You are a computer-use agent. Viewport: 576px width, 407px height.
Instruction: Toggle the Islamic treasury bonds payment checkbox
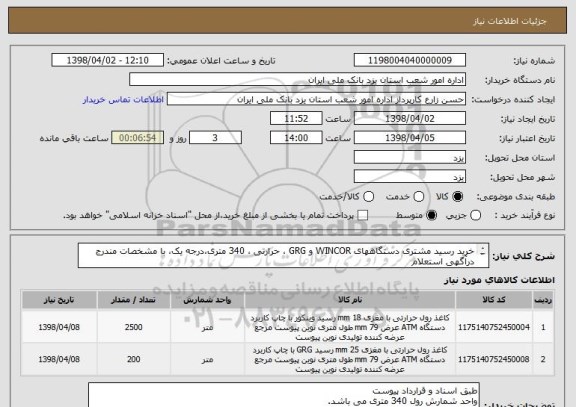click(363, 216)
